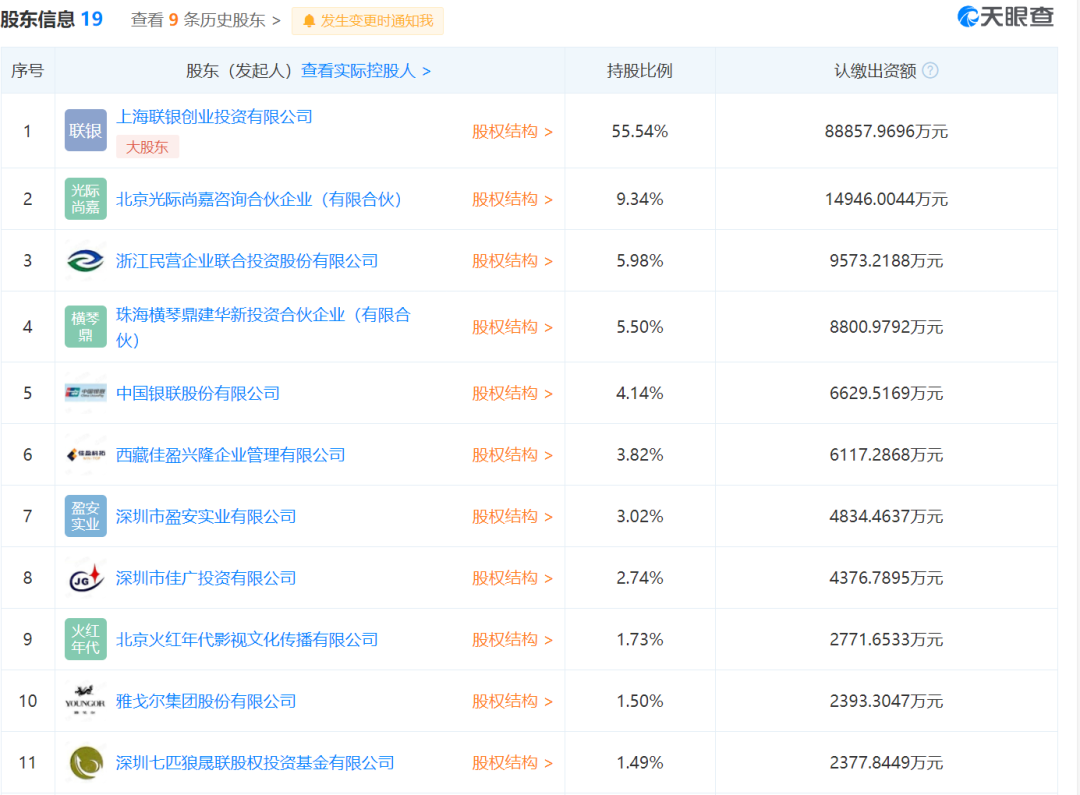Expand 股权结构 for 雅戈尔集团股份有限公司
The height and width of the screenshot is (795, 1080).
click(512, 701)
